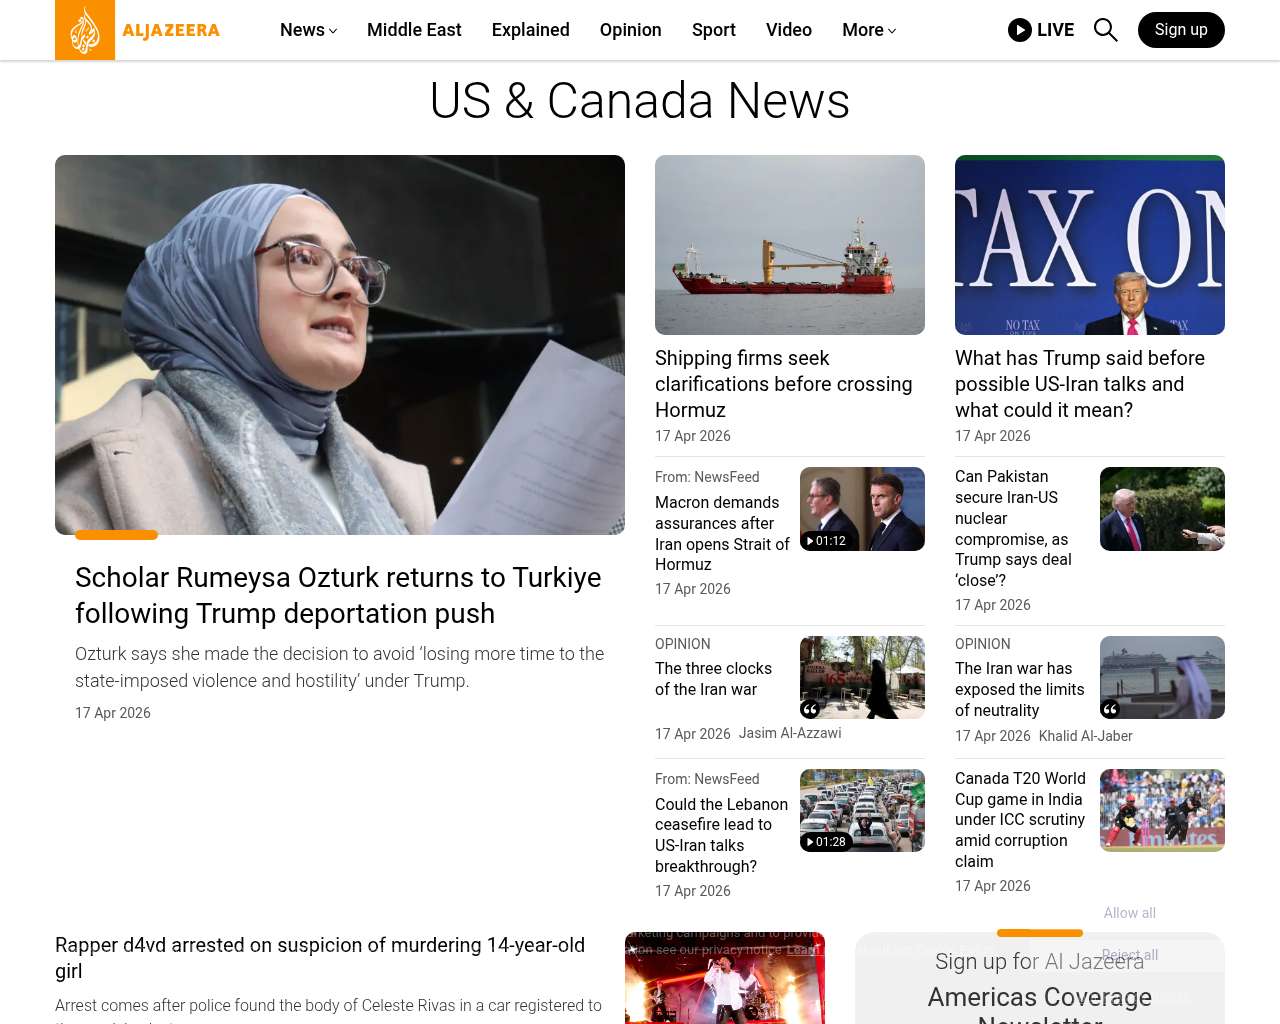
Task: View author Jasim Al-Azzawi
Action: [790, 733]
